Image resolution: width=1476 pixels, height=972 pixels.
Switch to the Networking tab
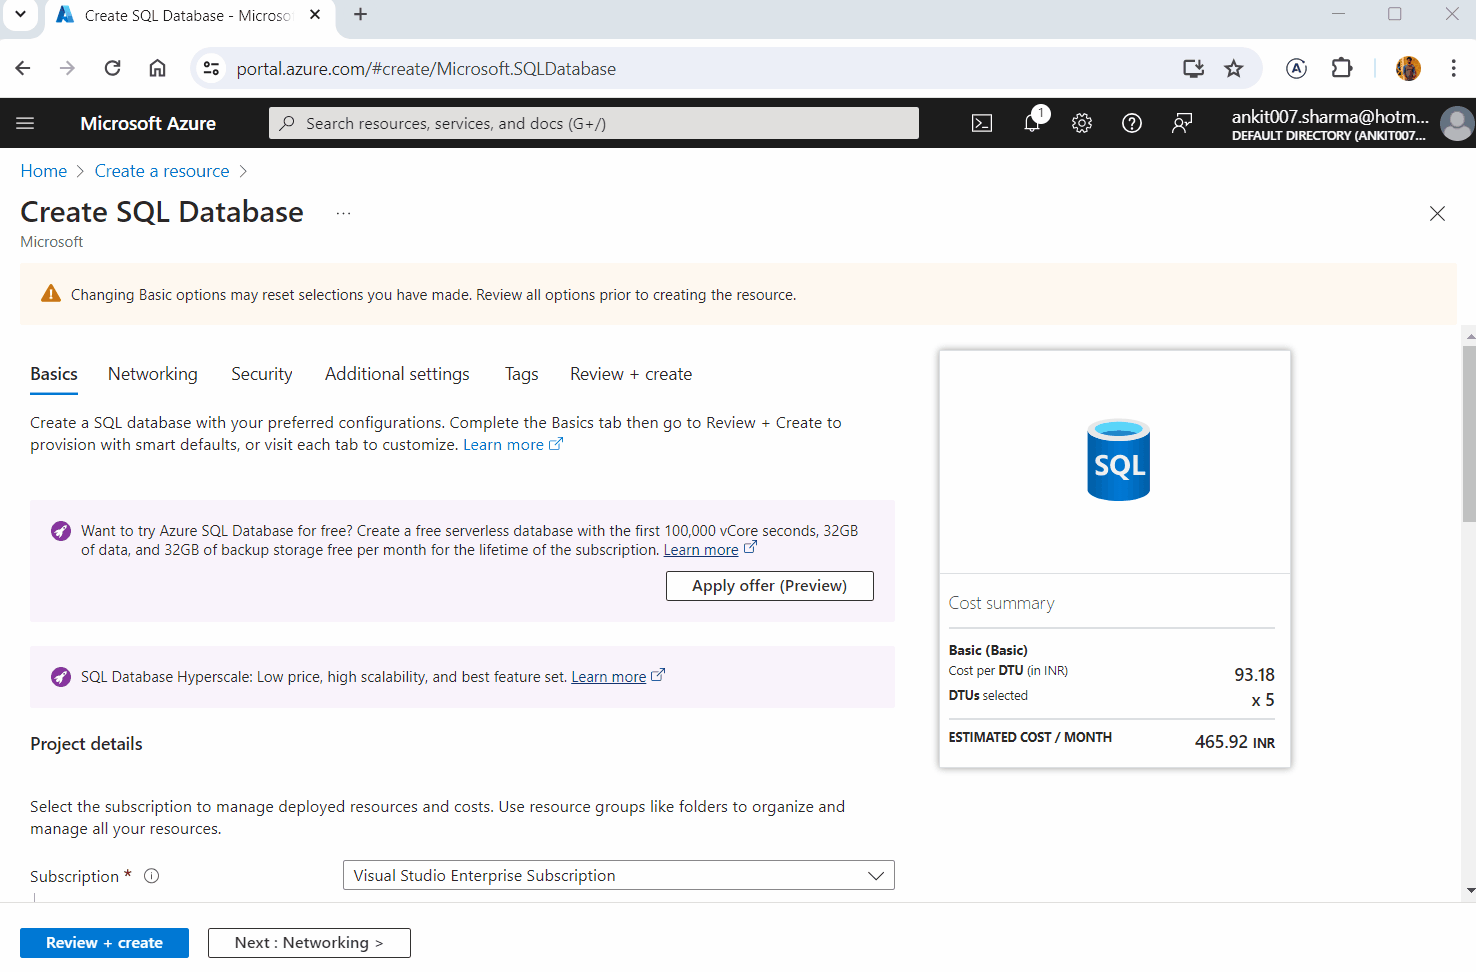pos(153,374)
